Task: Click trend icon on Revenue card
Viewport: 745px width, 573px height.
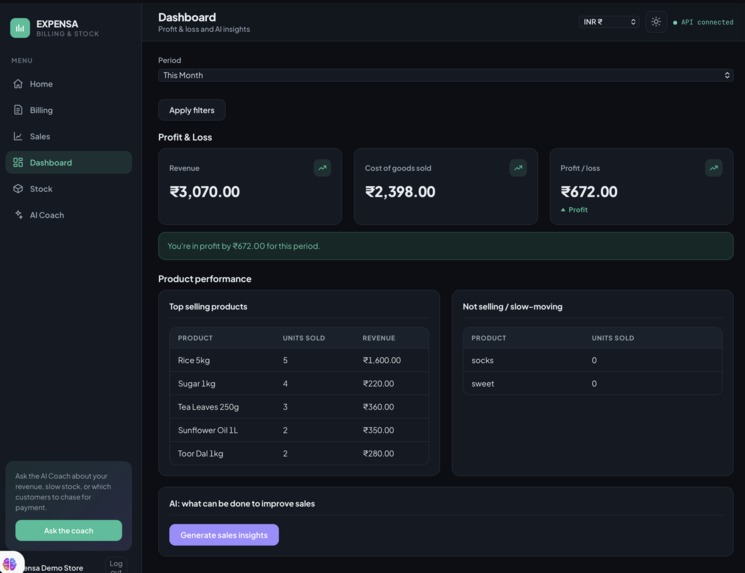Action: 322,168
